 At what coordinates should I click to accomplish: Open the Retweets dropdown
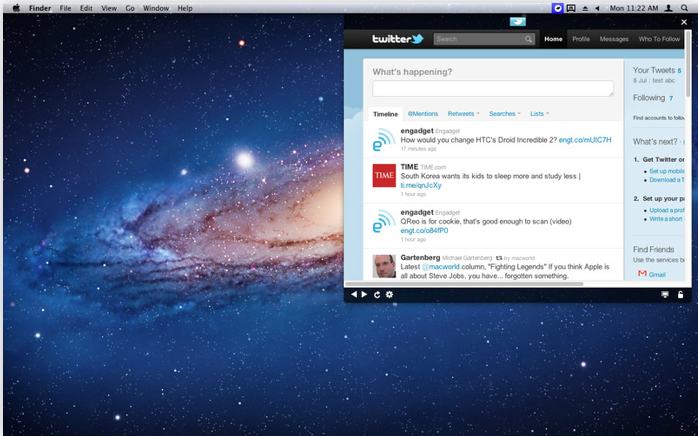click(x=463, y=114)
